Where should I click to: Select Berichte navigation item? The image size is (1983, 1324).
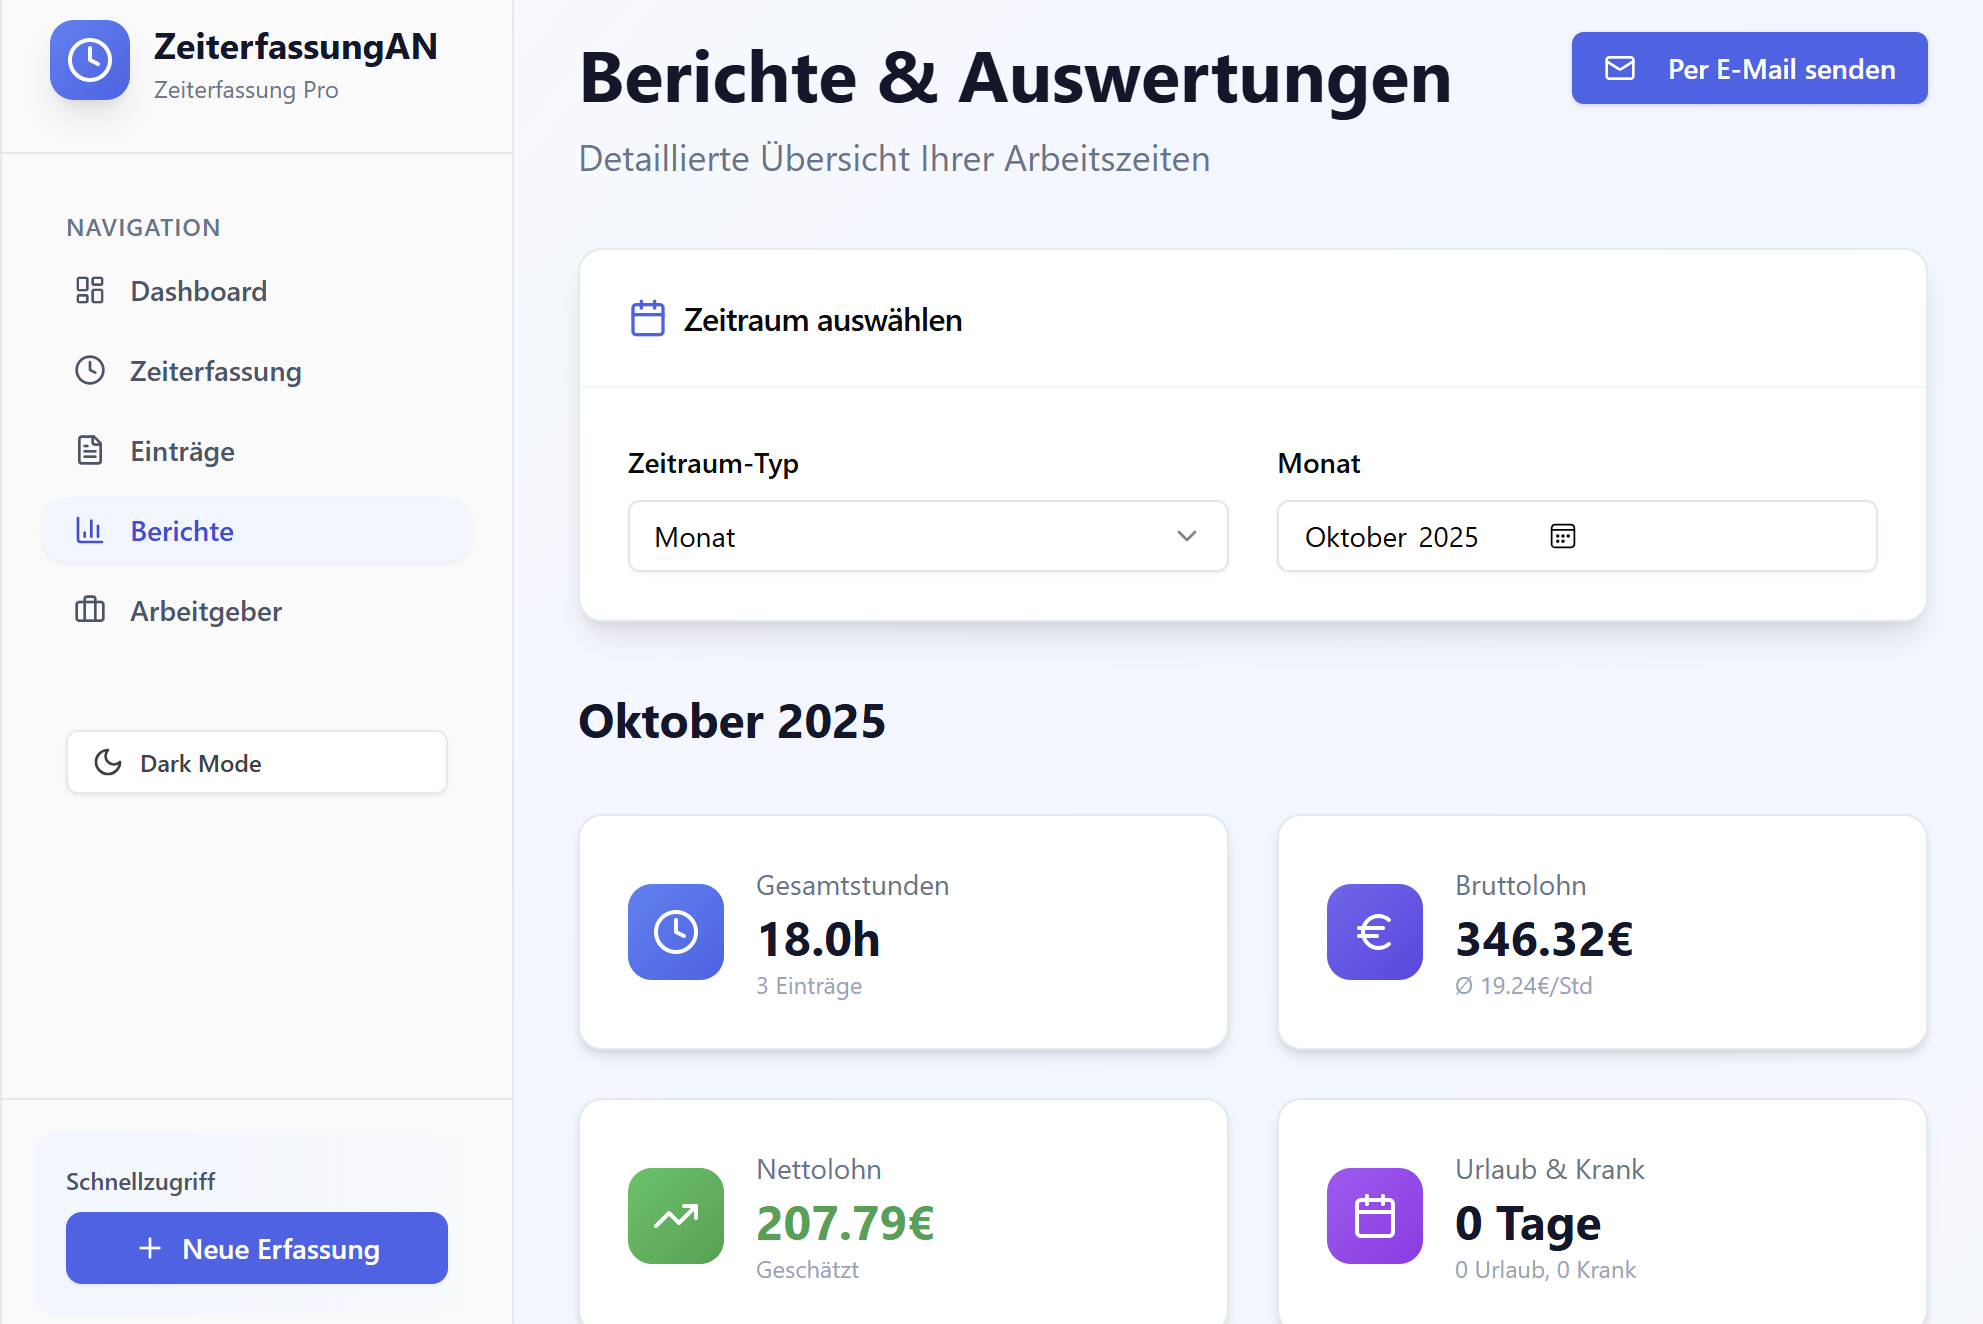(x=257, y=531)
